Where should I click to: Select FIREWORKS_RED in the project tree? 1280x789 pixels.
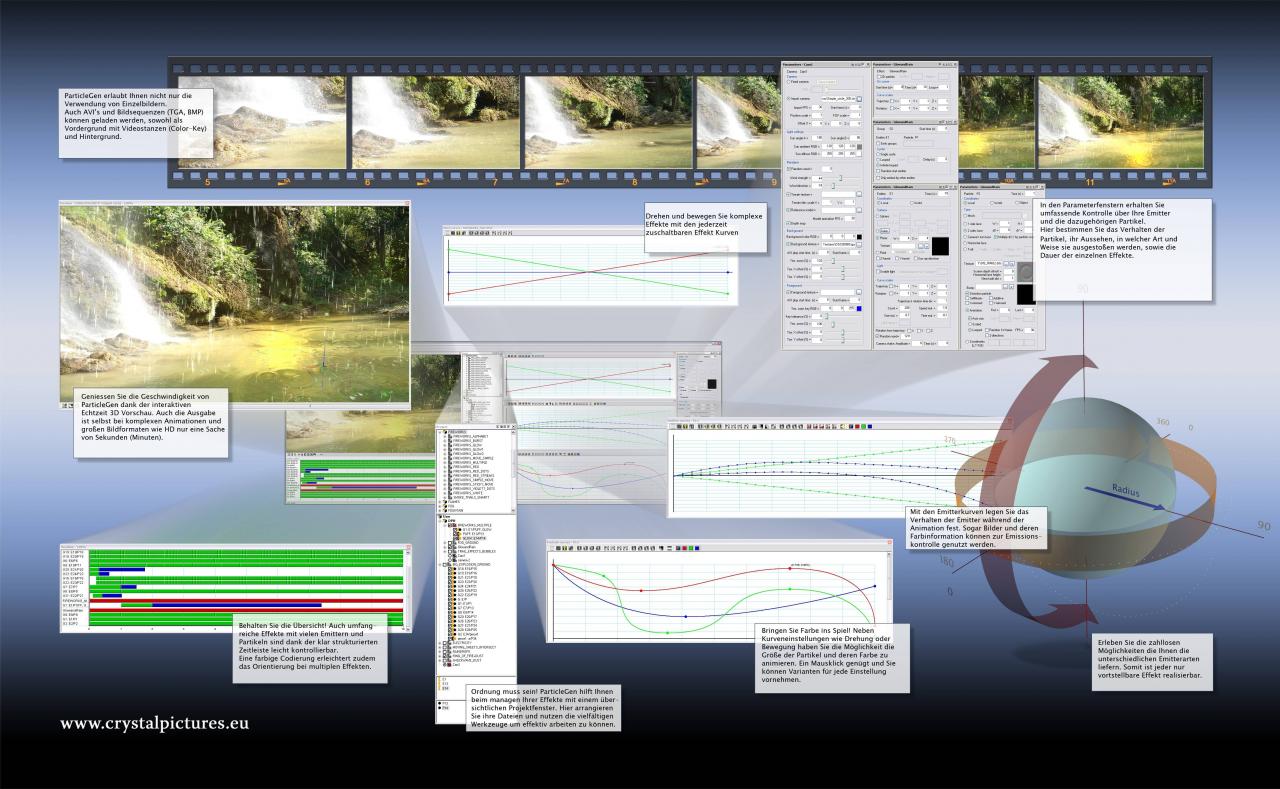[466, 467]
